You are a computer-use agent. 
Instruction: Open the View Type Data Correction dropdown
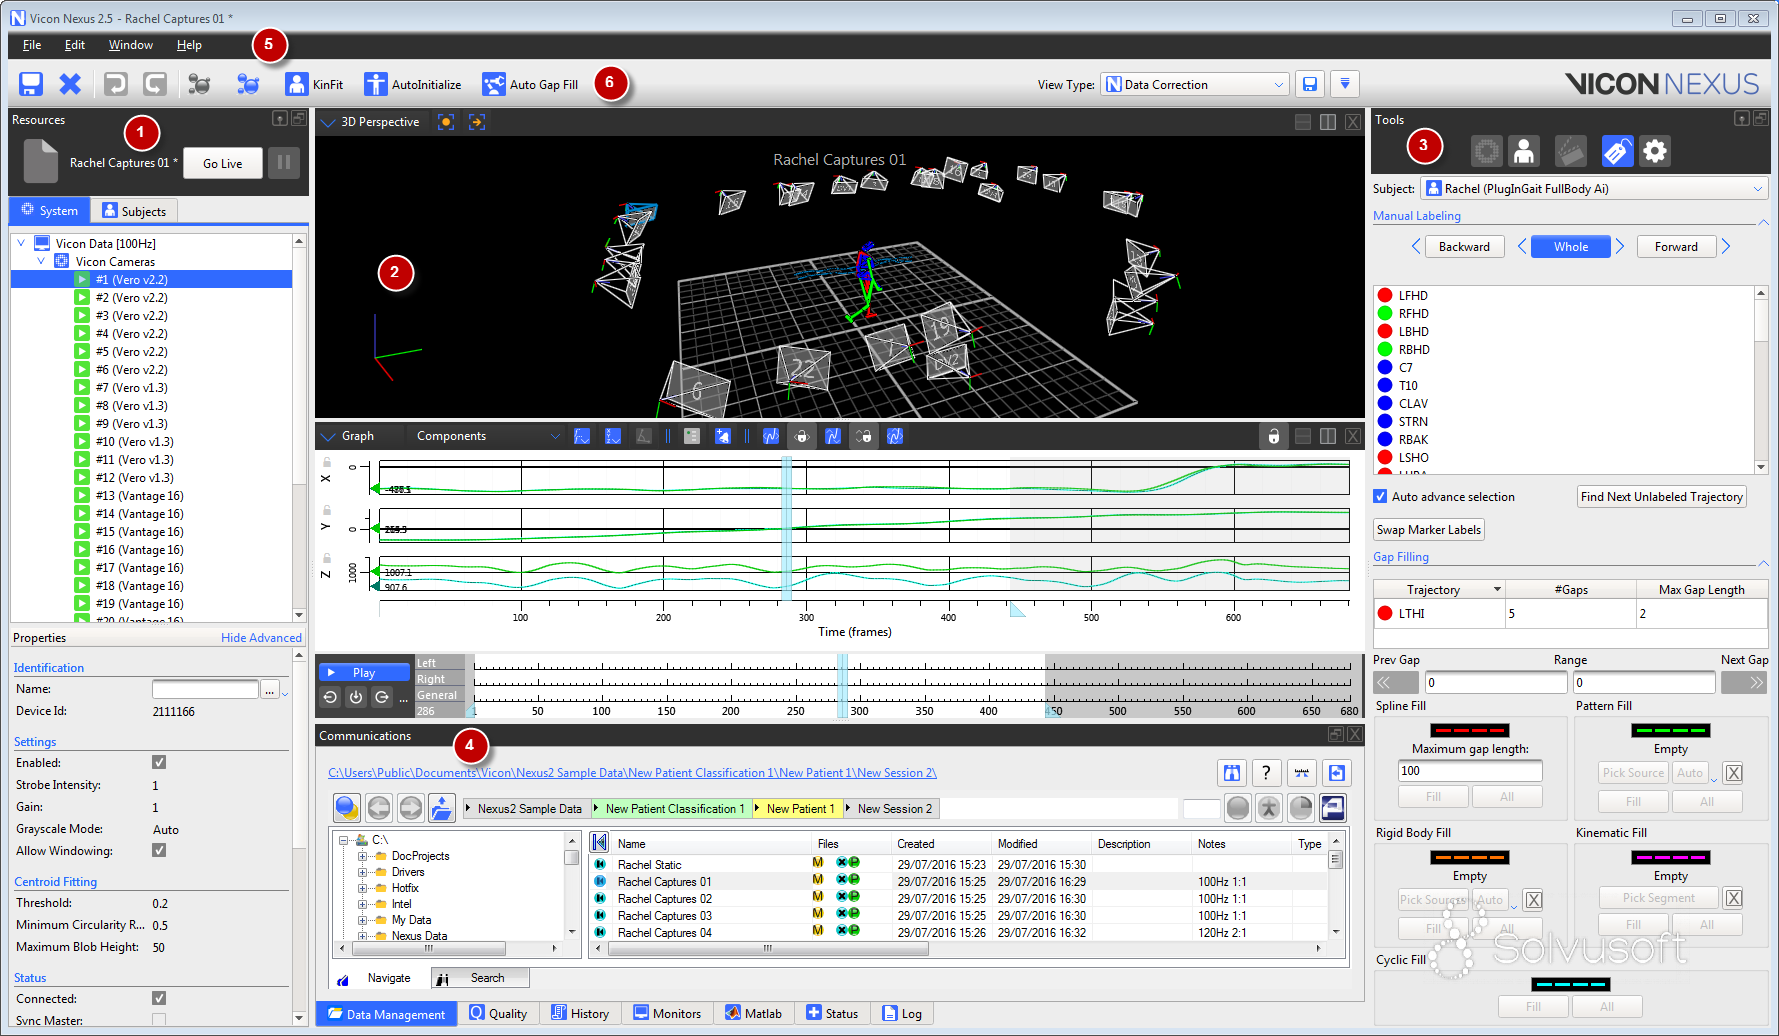(1195, 85)
